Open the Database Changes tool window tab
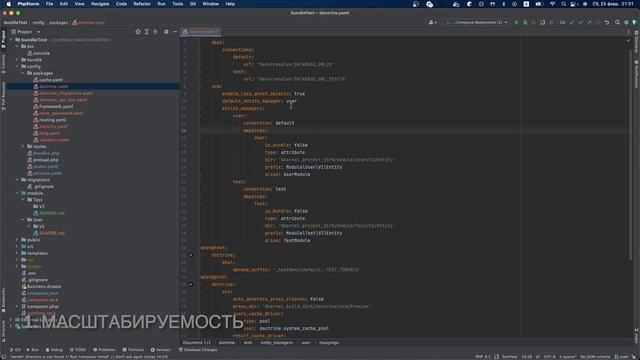The height and width of the screenshot is (360, 640). (198, 350)
